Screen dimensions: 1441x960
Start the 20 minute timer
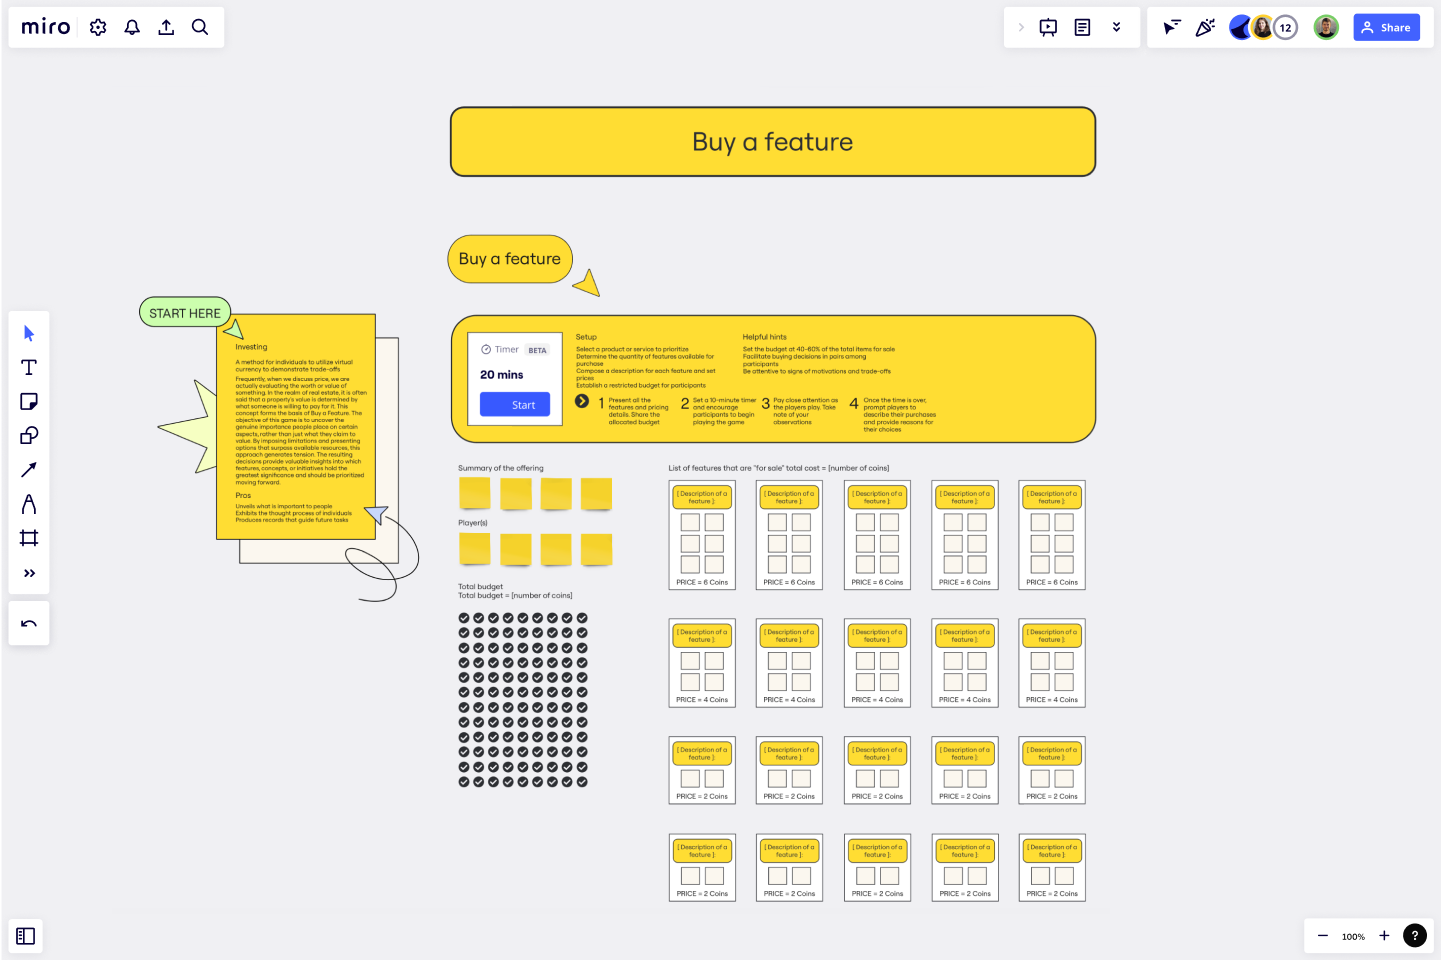(x=514, y=404)
